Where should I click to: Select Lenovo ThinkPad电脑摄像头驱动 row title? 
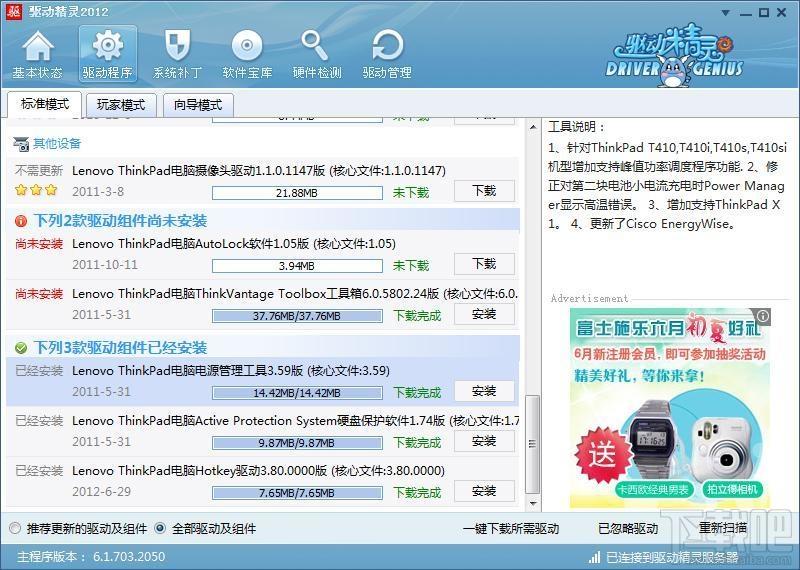tap(259, 170)
